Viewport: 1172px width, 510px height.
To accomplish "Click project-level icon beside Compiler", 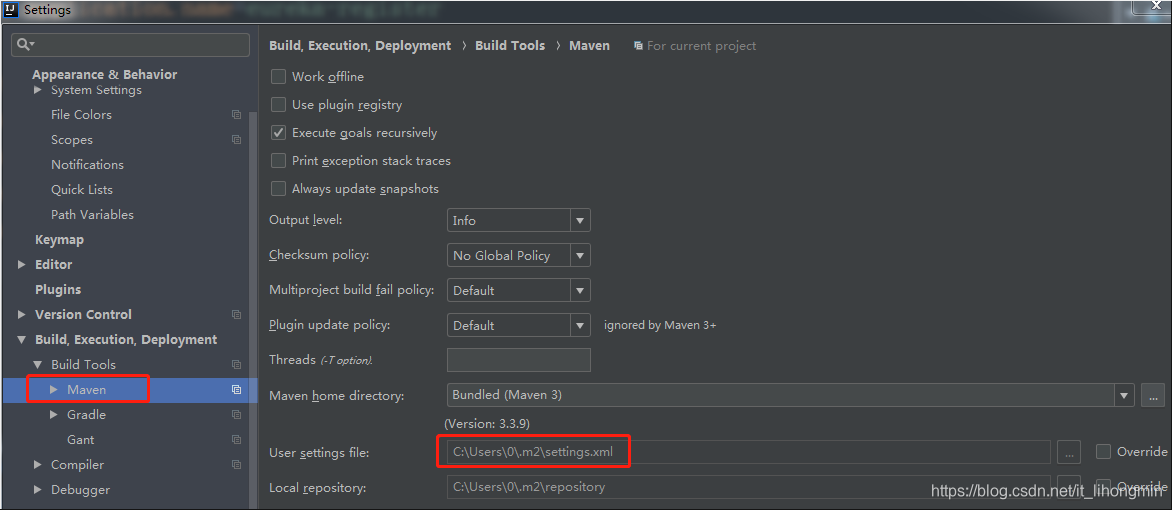I will [x=236, y=465].
